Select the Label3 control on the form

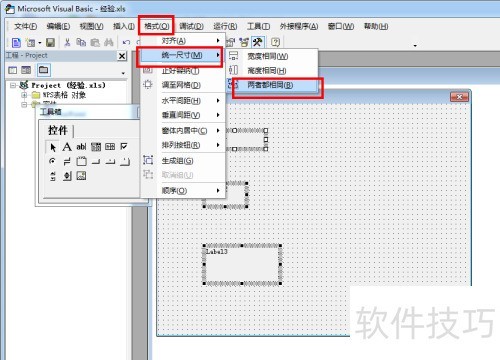tap(242, 265)
